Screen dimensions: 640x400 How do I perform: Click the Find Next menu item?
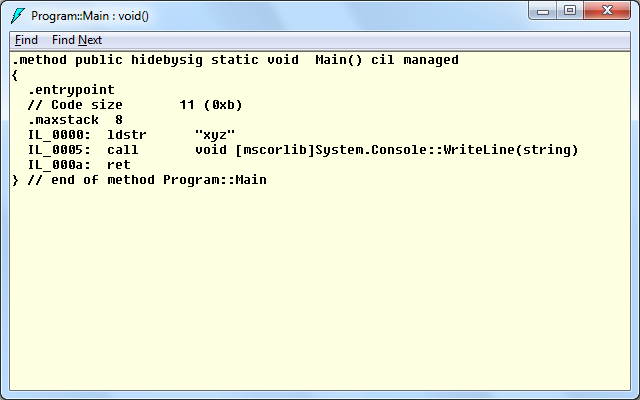coord(77,40)
